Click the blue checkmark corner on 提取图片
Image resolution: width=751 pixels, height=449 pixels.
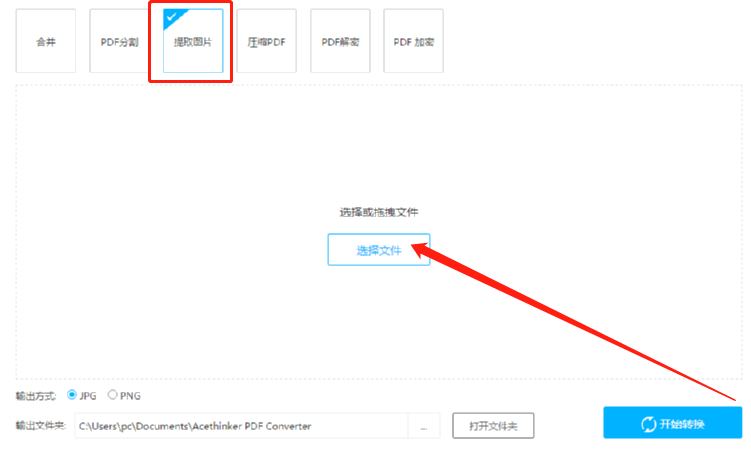click(x=173, y=18)
